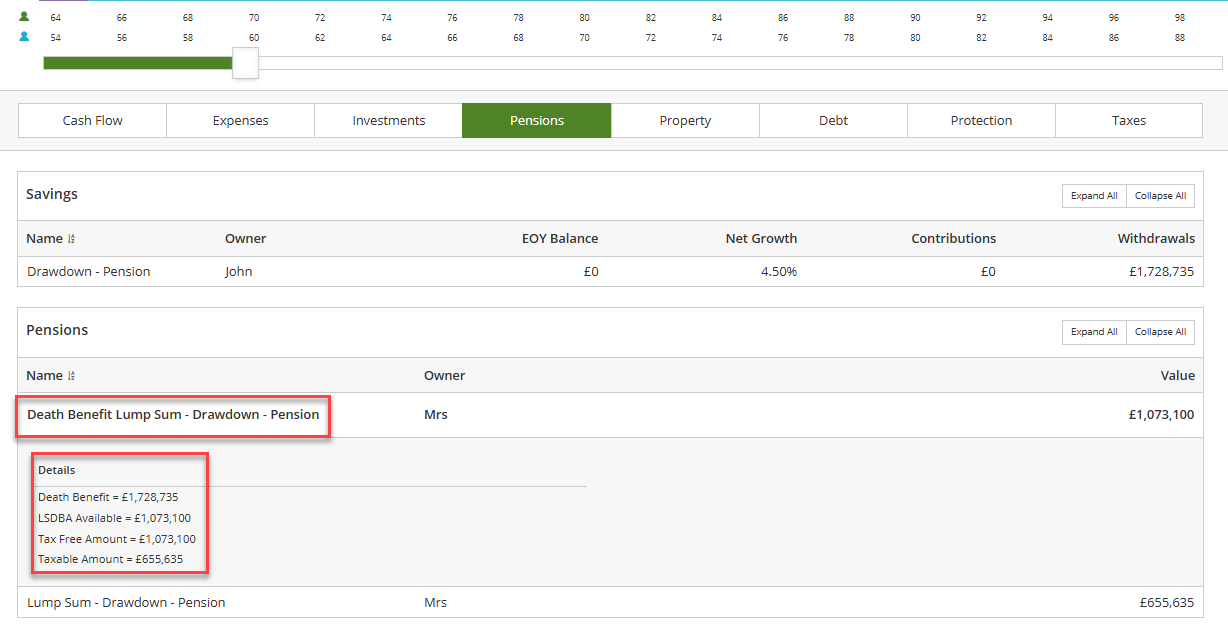1228x627 pixels.
Task: Click the Death Benefit = £1,728,735 detail line
Action: click(x=108, y=497)
